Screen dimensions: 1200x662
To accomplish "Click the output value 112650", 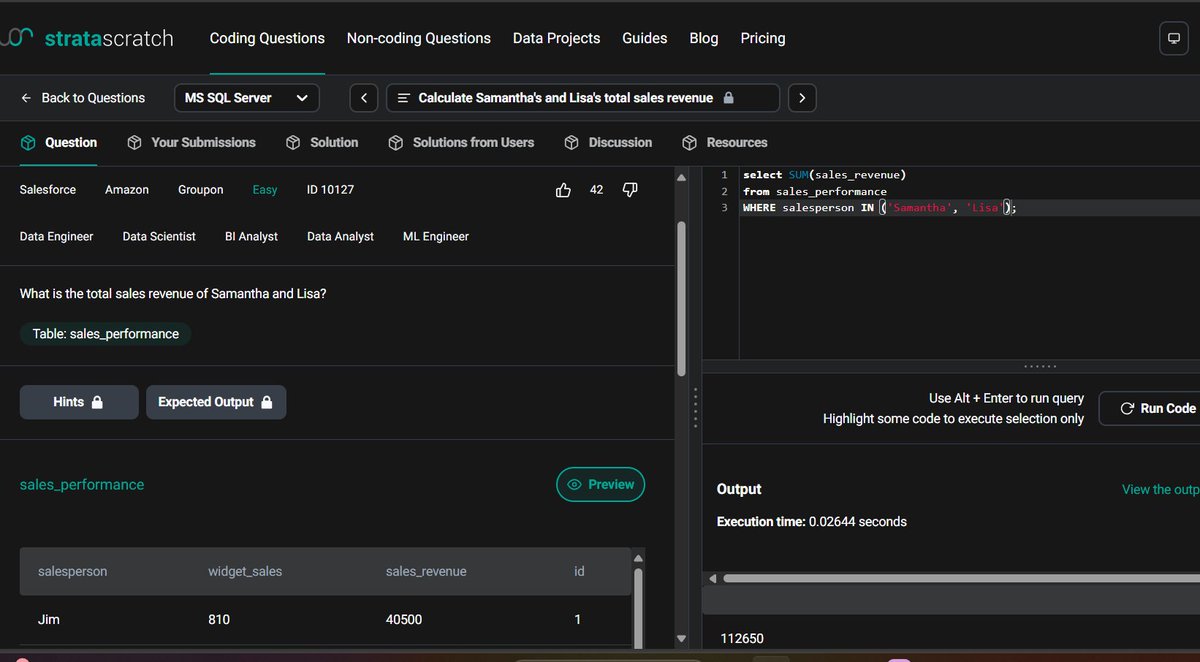I will click(742, 638).
